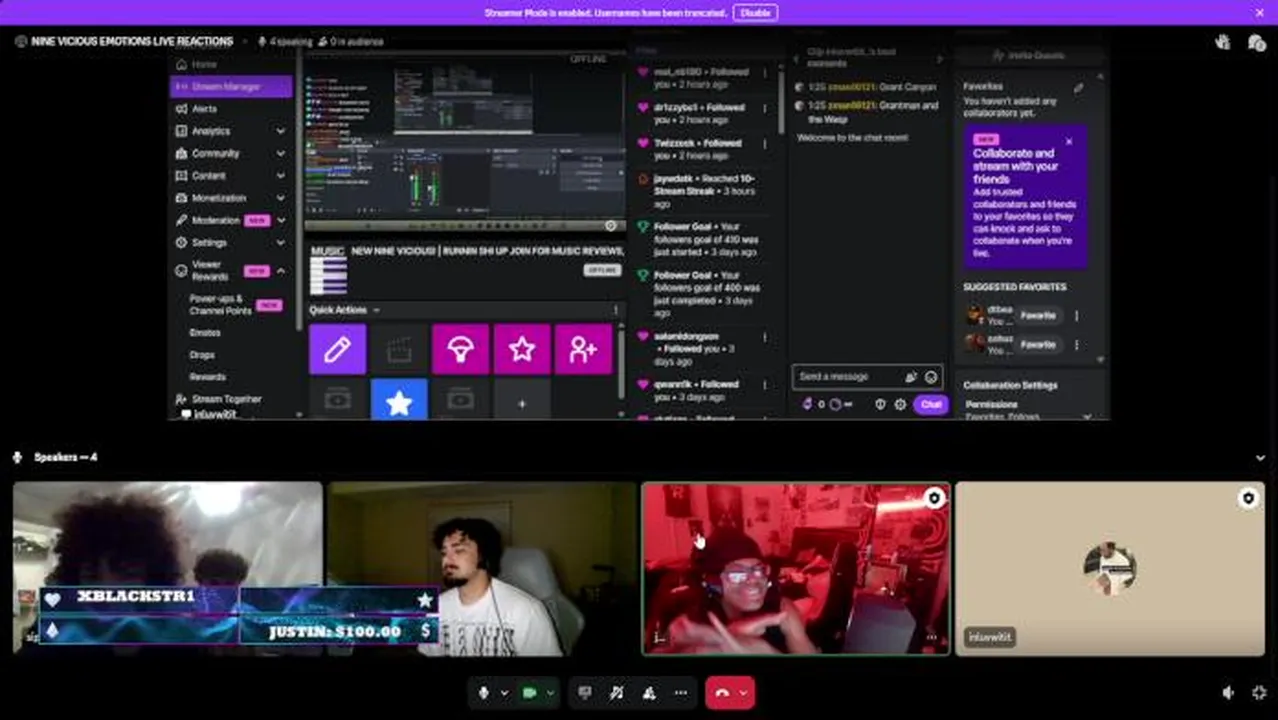Click the crossed-out noise suppression icon
Viewport: 1278px width, 720px height.
[617, 693]
